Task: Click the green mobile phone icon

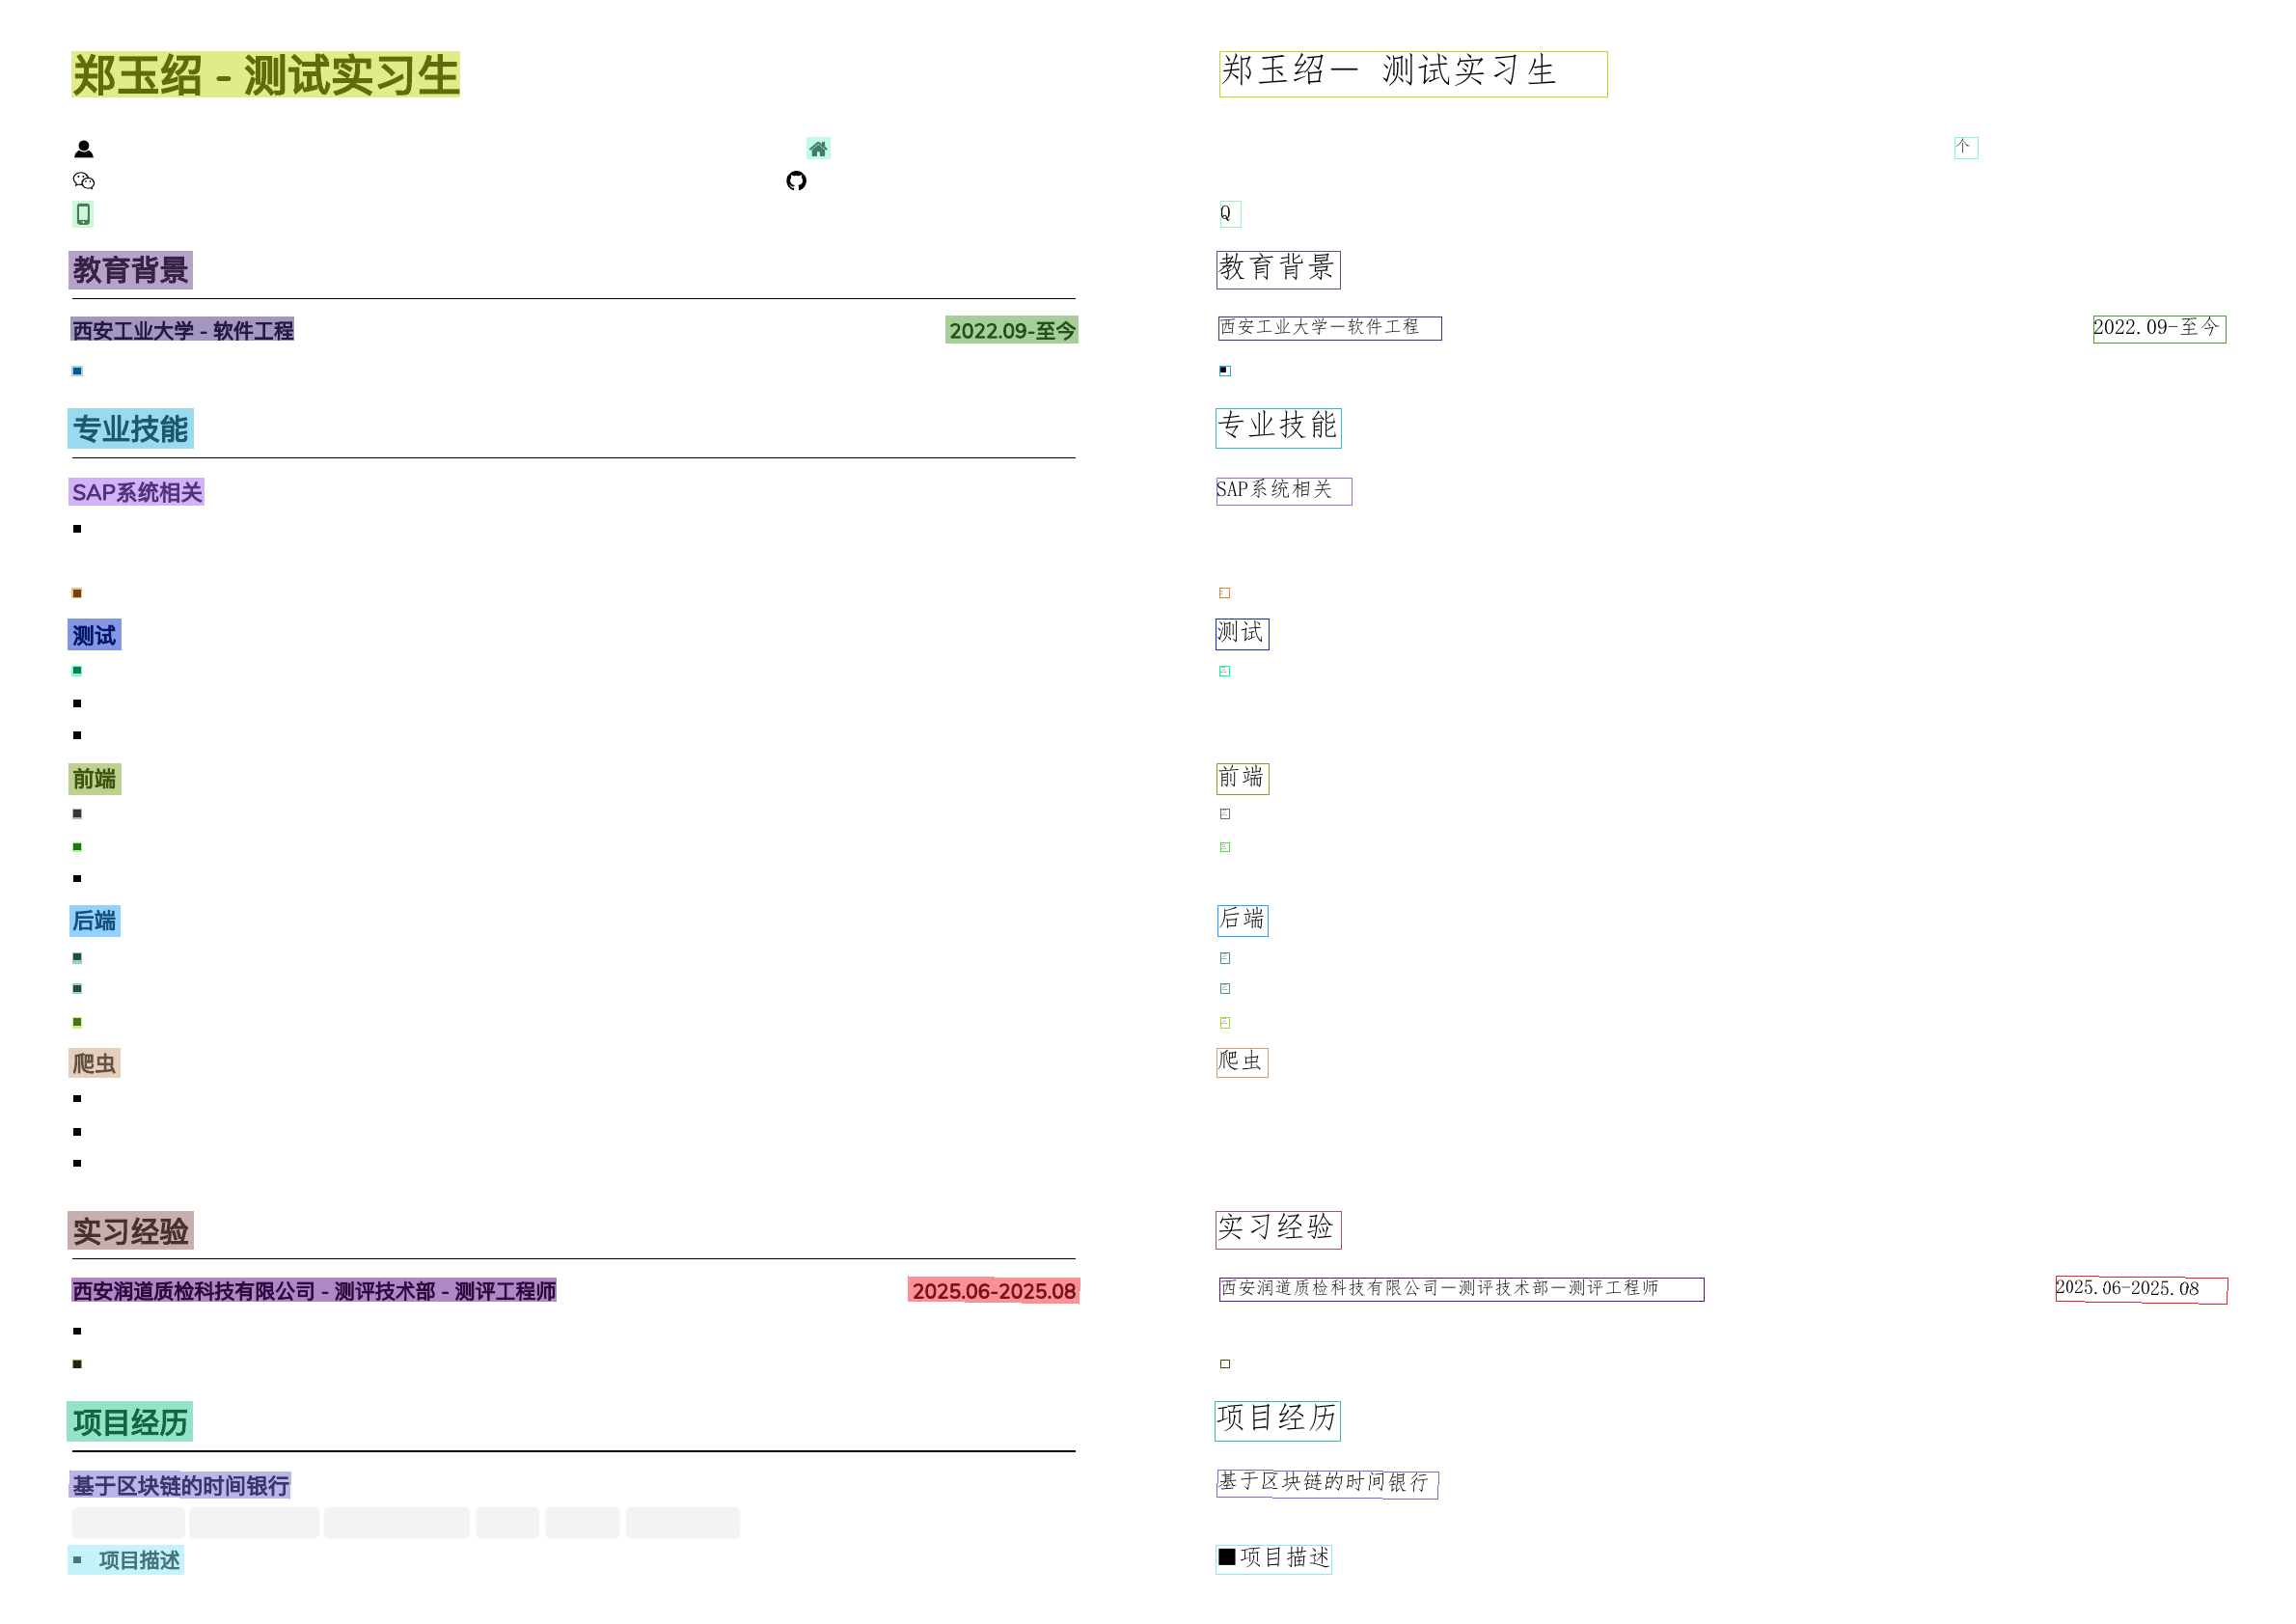Action: 83,214
